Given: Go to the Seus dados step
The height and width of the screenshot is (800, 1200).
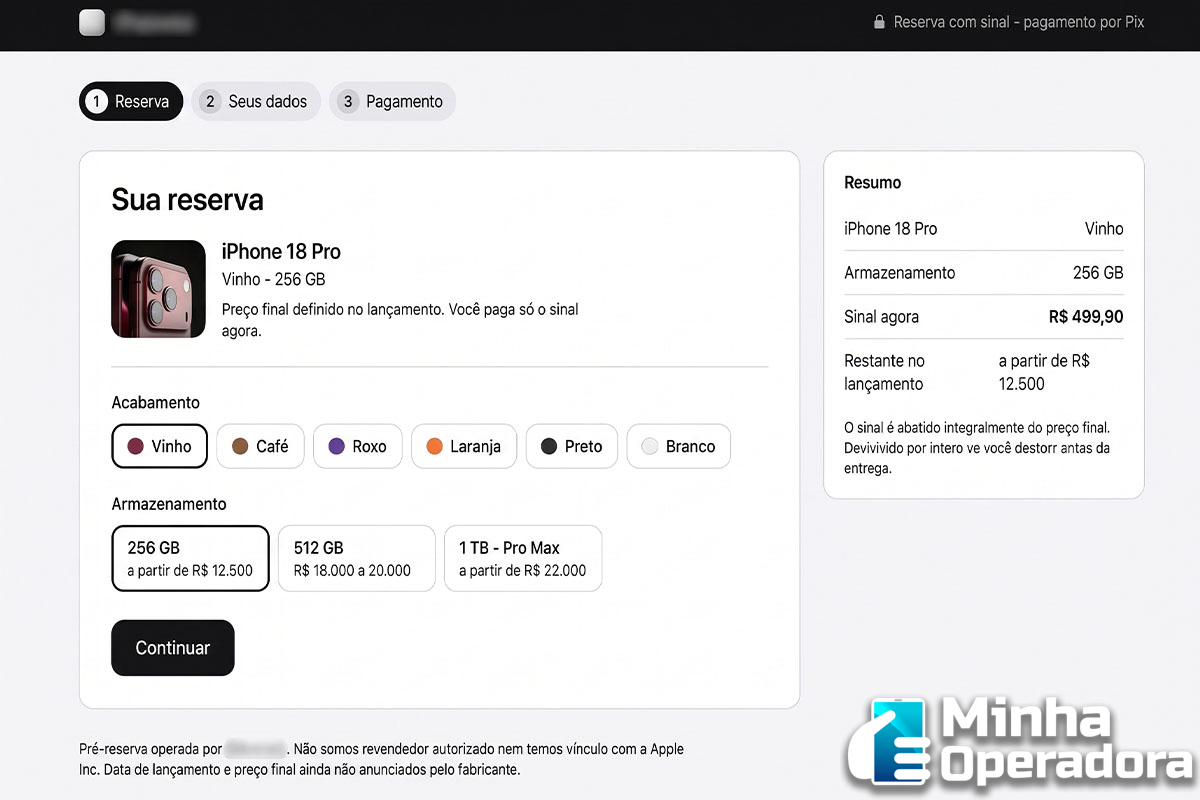Looking at the screenshot, I should [256, 101].
